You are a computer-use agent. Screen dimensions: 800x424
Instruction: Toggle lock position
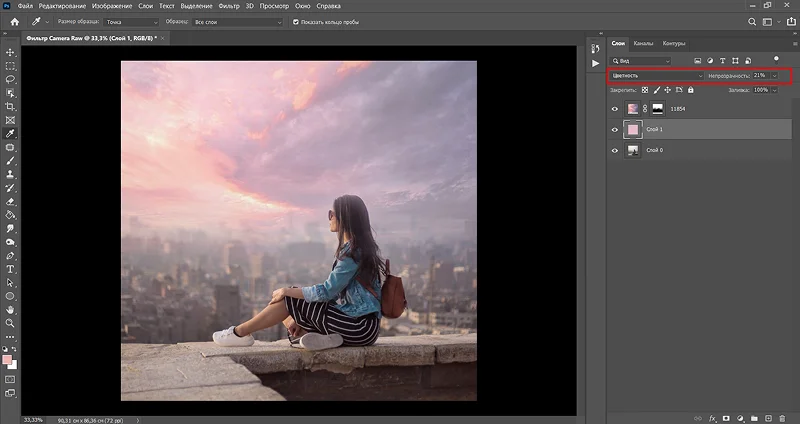coord(668,90)
